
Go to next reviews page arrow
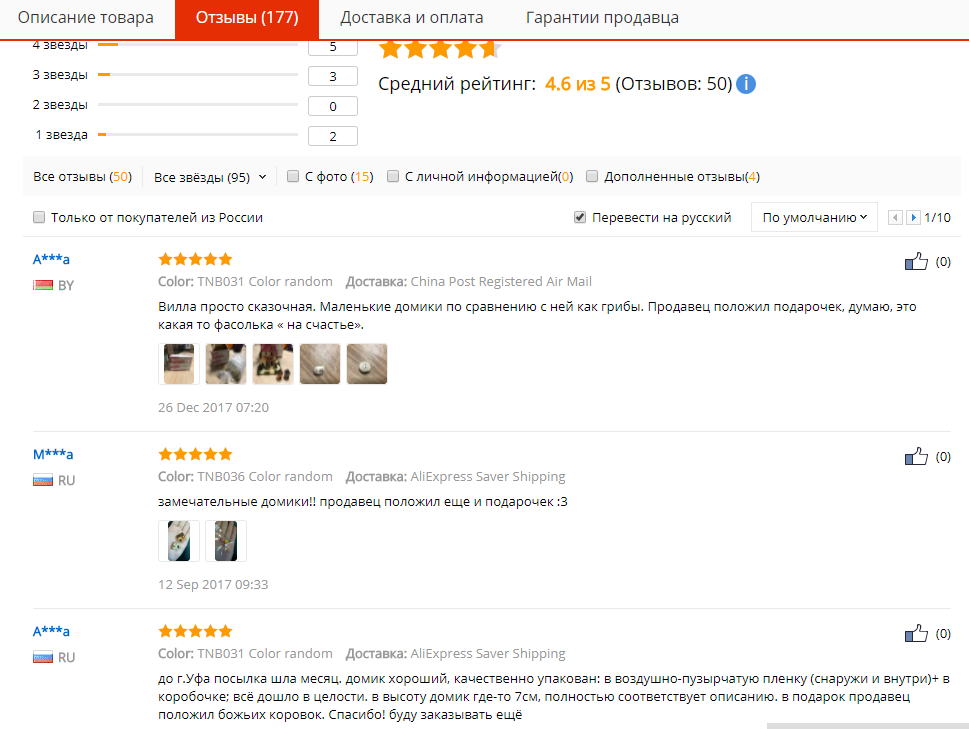point(913,217)
